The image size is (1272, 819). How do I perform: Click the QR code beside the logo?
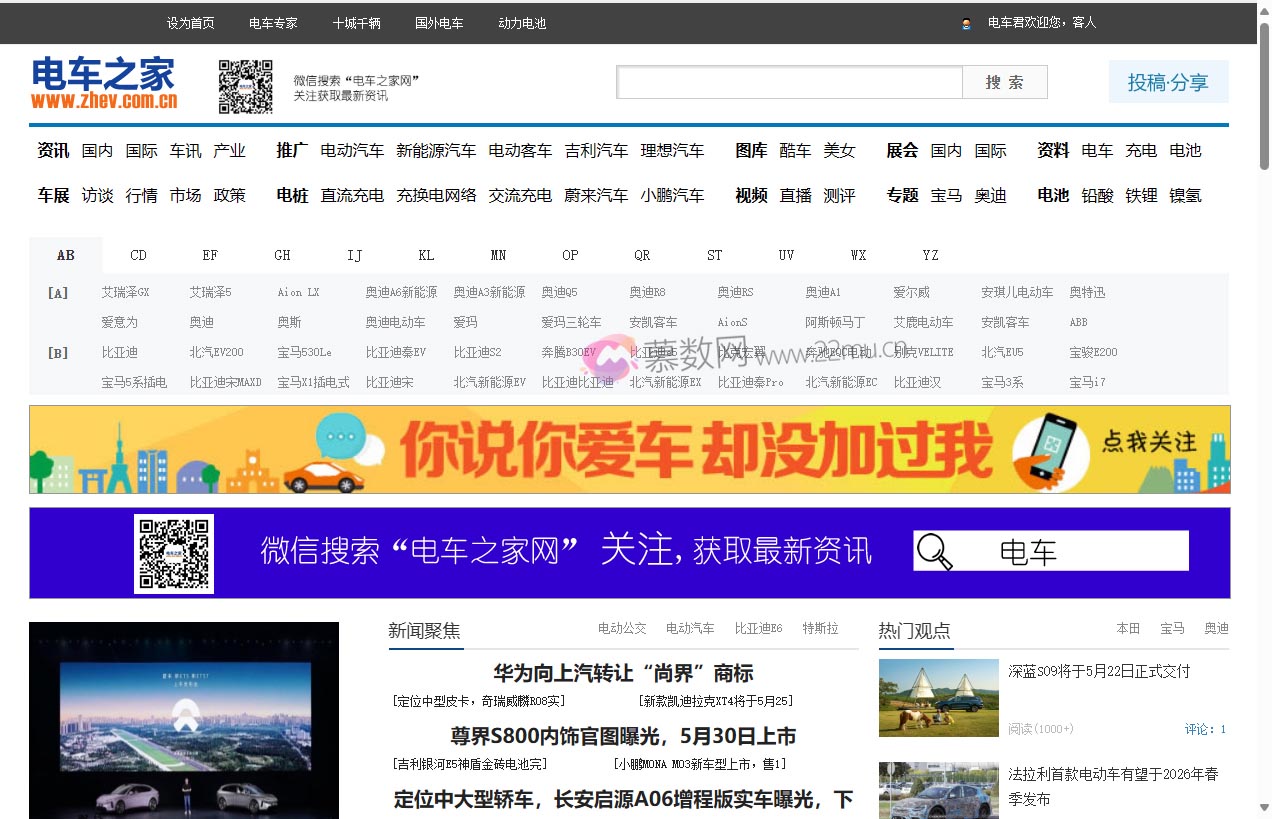(245, 86)
